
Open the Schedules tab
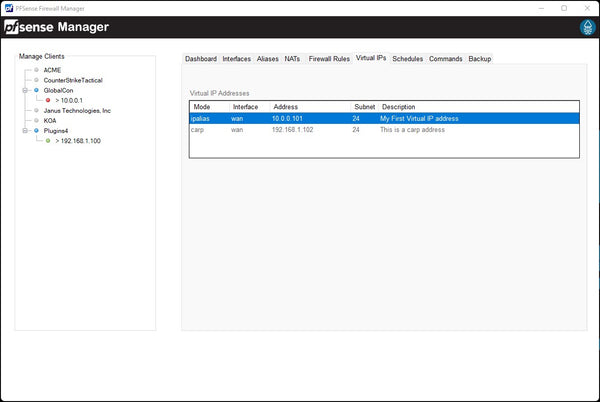pyautogui.click(x=407, y=59)
